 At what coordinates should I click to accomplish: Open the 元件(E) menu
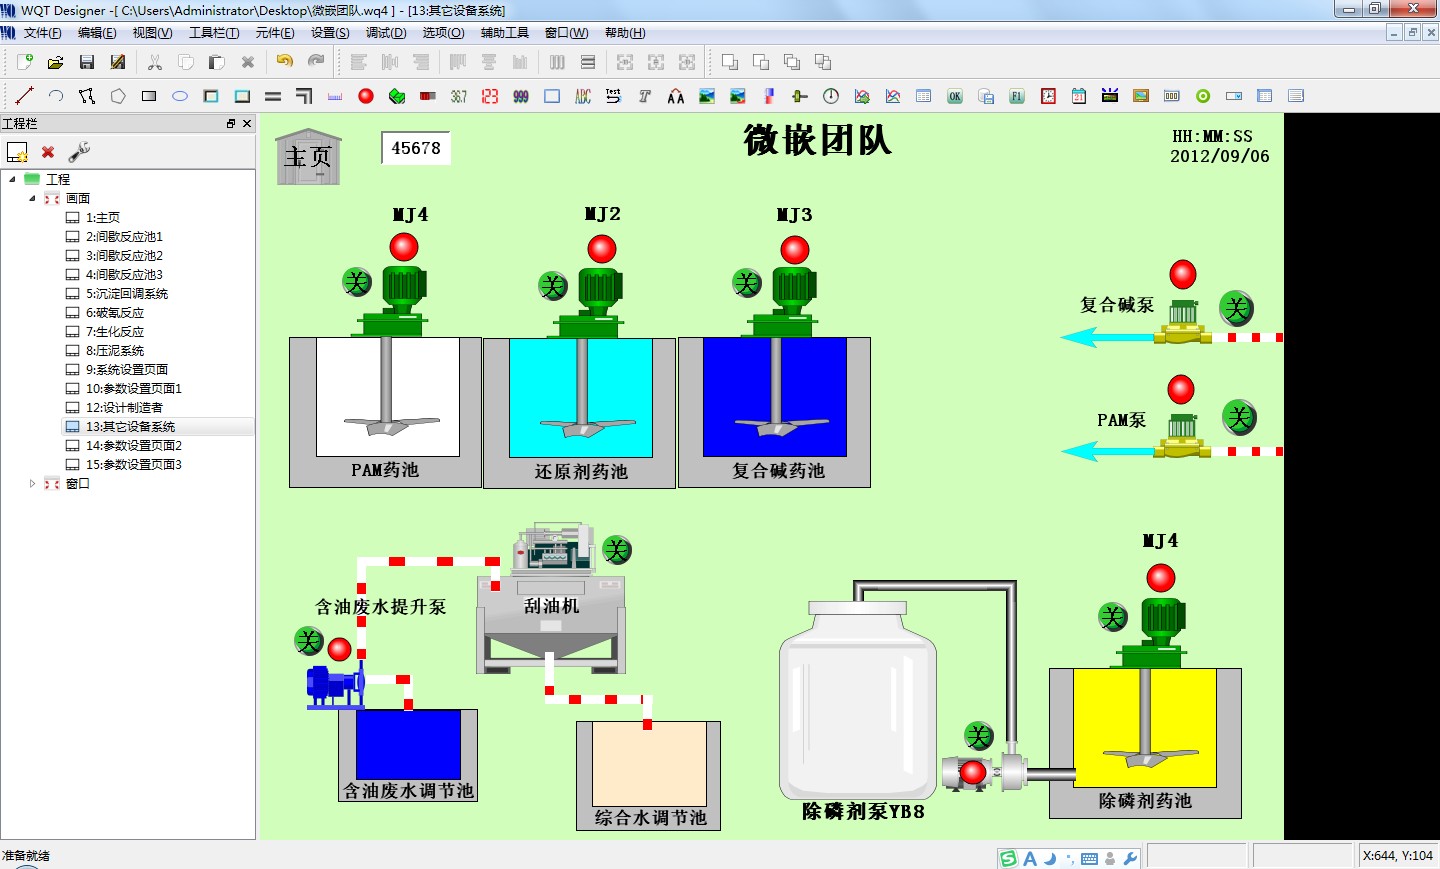click(x=275, y=33)
